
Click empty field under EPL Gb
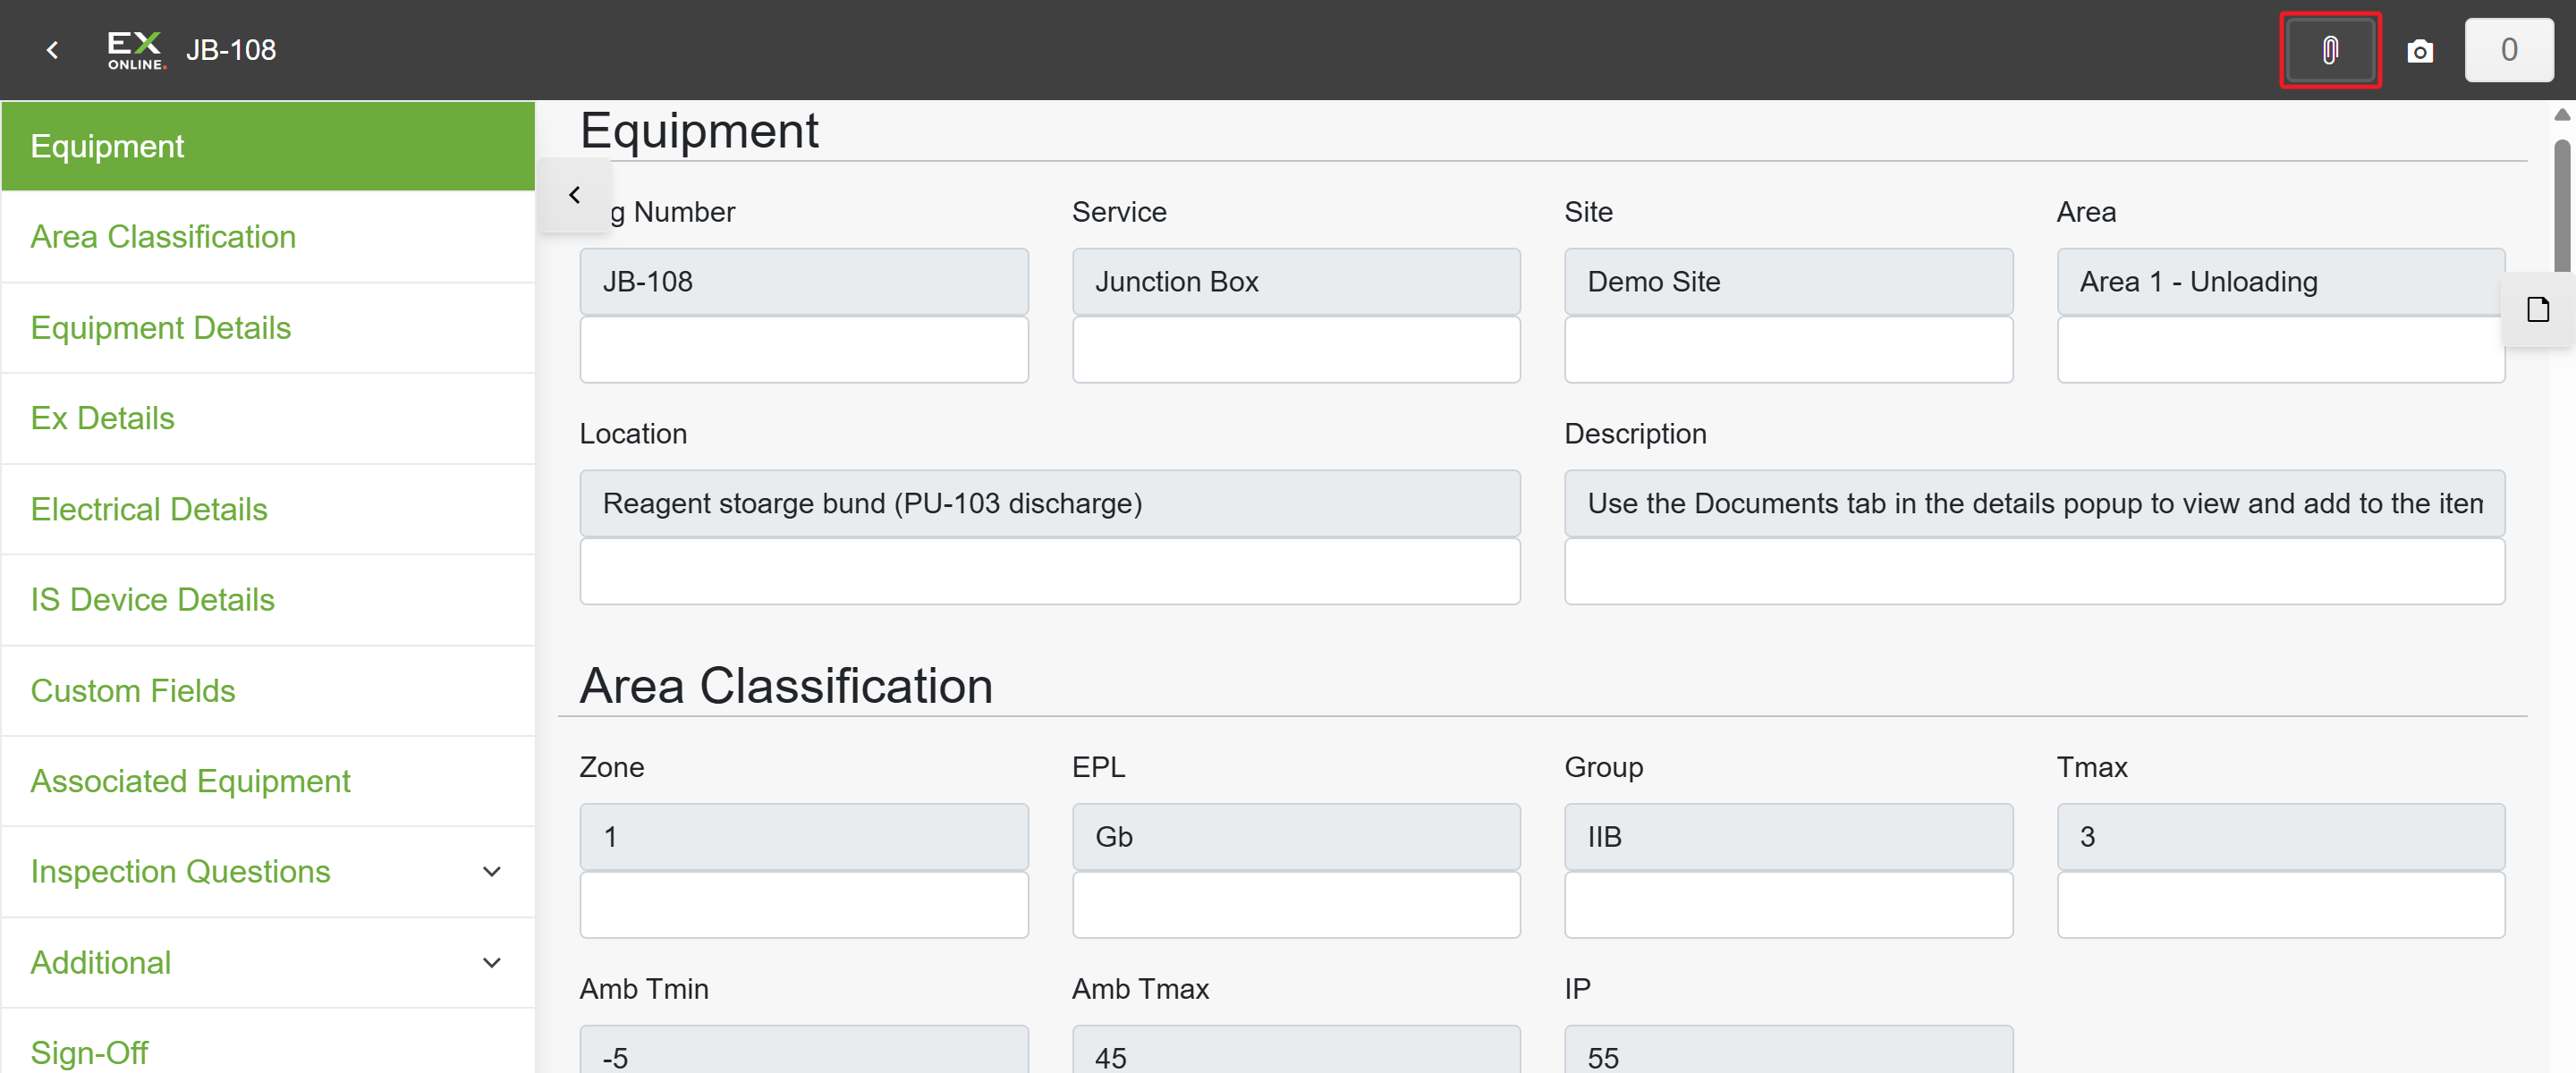click(x=1296, y=905)
